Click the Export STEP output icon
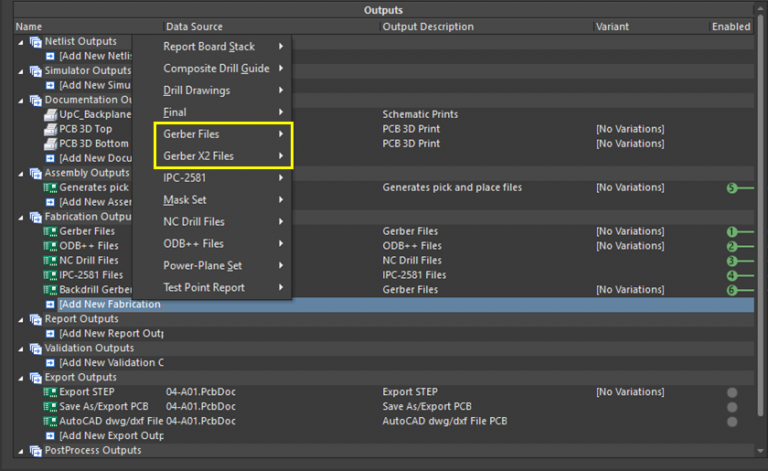768x471 pixels. (x=50, y=392)
